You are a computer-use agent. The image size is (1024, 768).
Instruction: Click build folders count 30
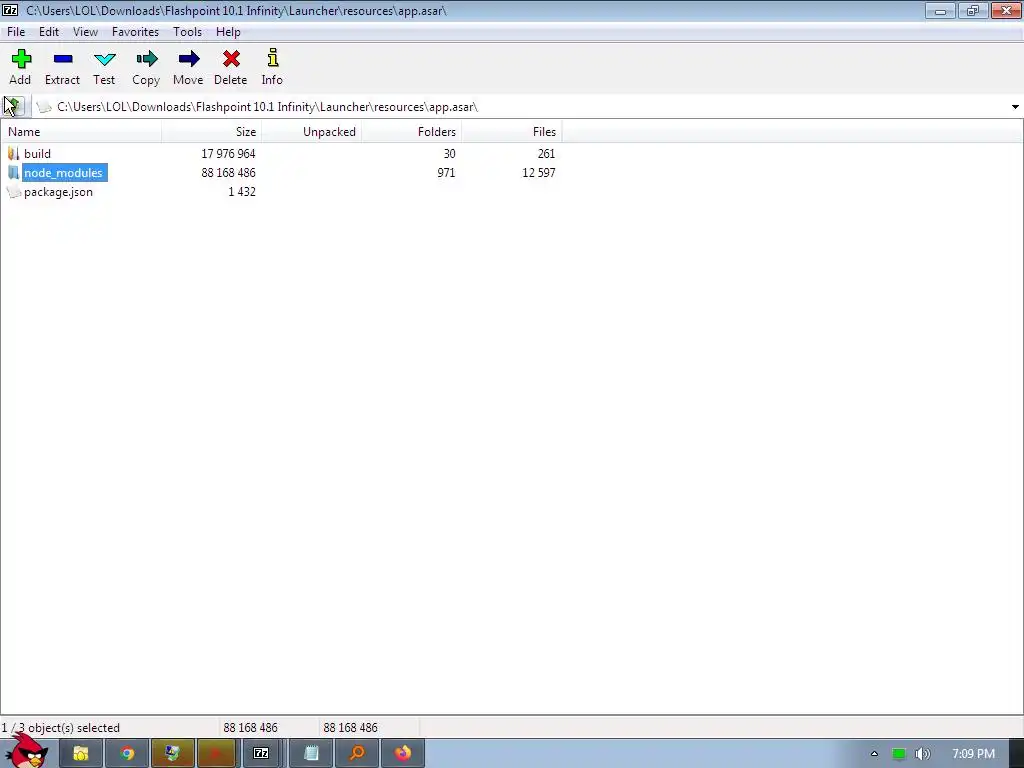[449, 153]
